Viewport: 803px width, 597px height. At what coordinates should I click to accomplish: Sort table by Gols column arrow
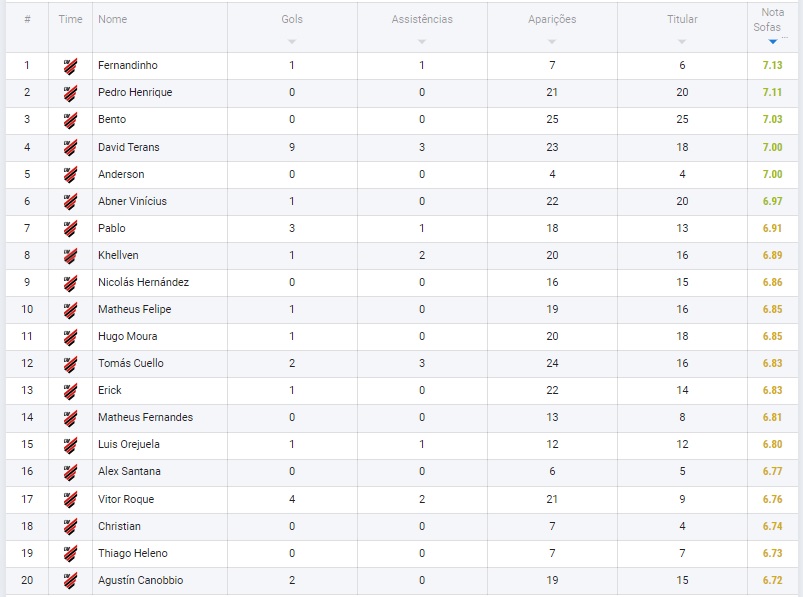click(292, 41)
